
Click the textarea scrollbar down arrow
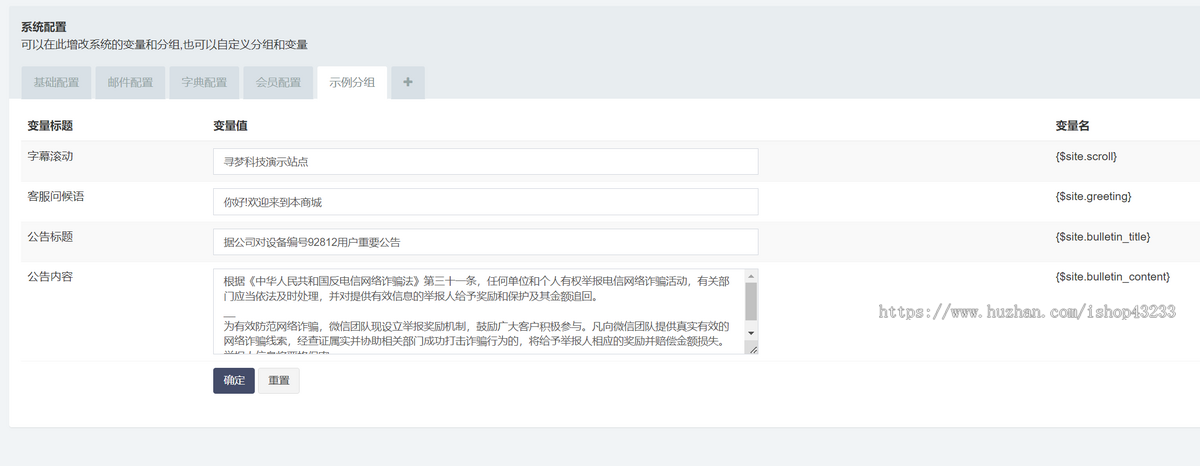(751, 332)
